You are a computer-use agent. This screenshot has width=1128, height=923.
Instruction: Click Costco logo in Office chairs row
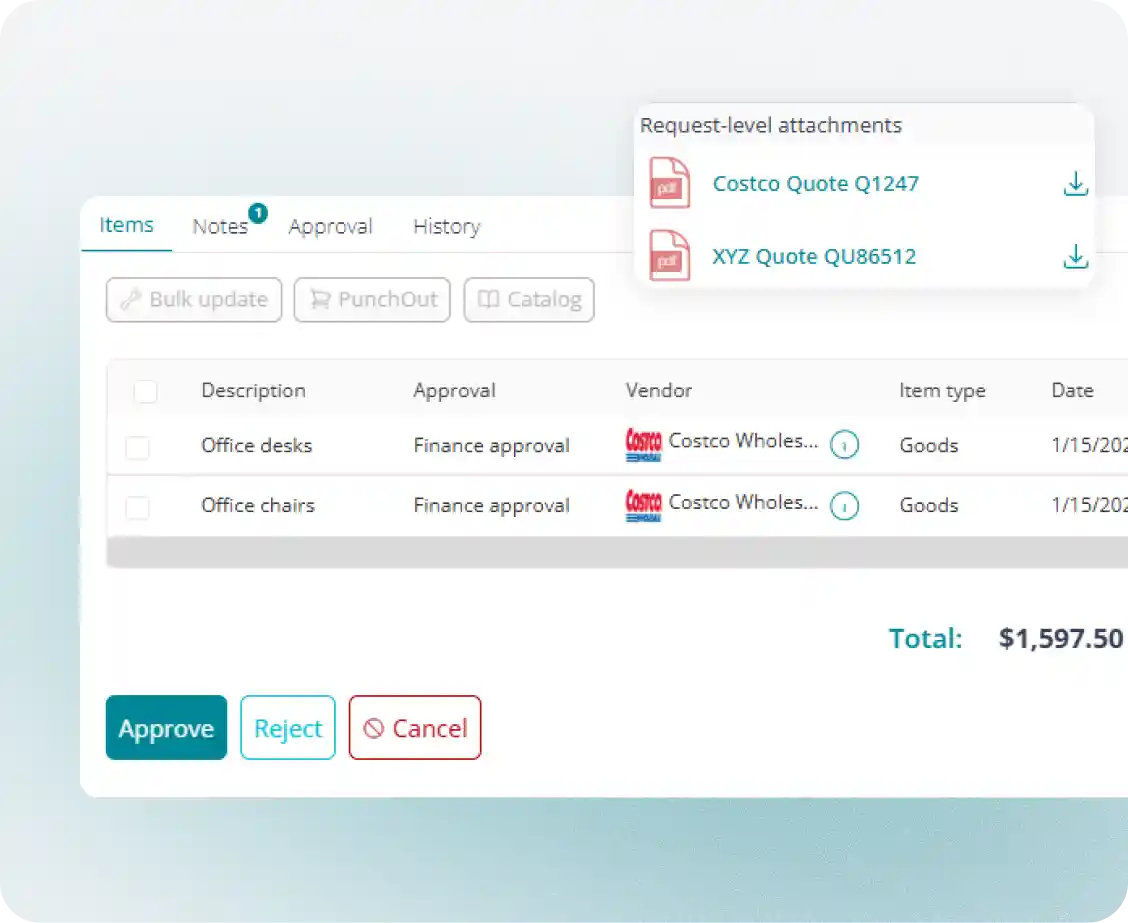pos(643,506)
